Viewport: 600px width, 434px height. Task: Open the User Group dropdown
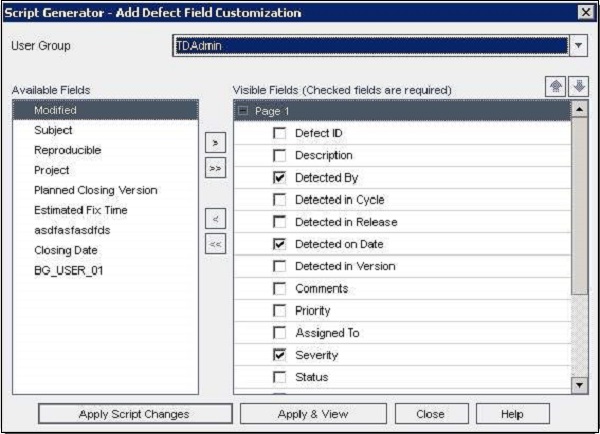point(580,46)
